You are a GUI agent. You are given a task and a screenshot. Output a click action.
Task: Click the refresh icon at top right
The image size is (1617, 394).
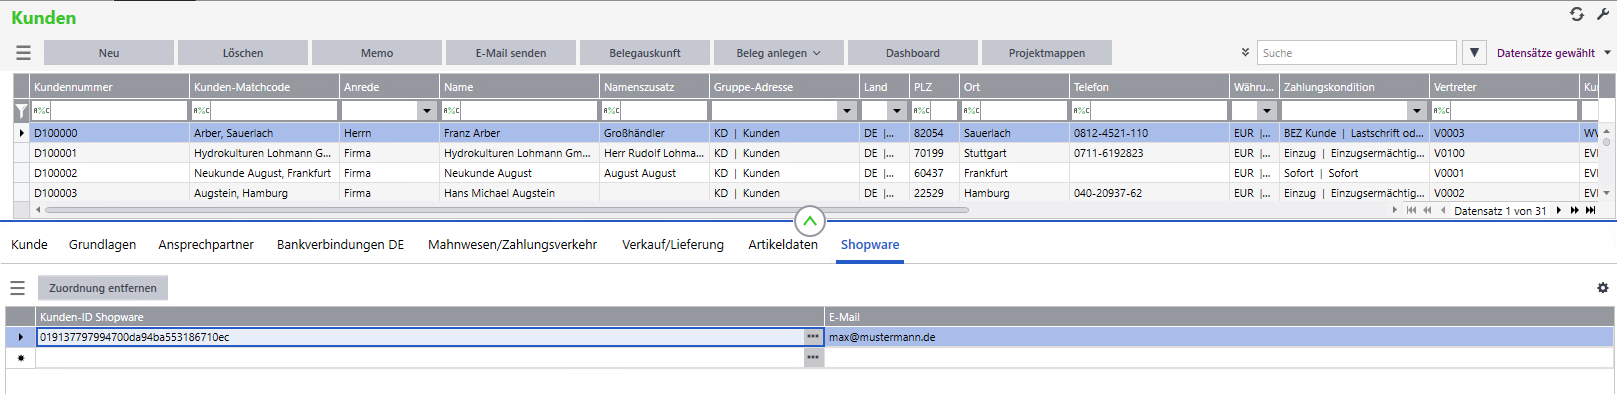(1576, 14)
